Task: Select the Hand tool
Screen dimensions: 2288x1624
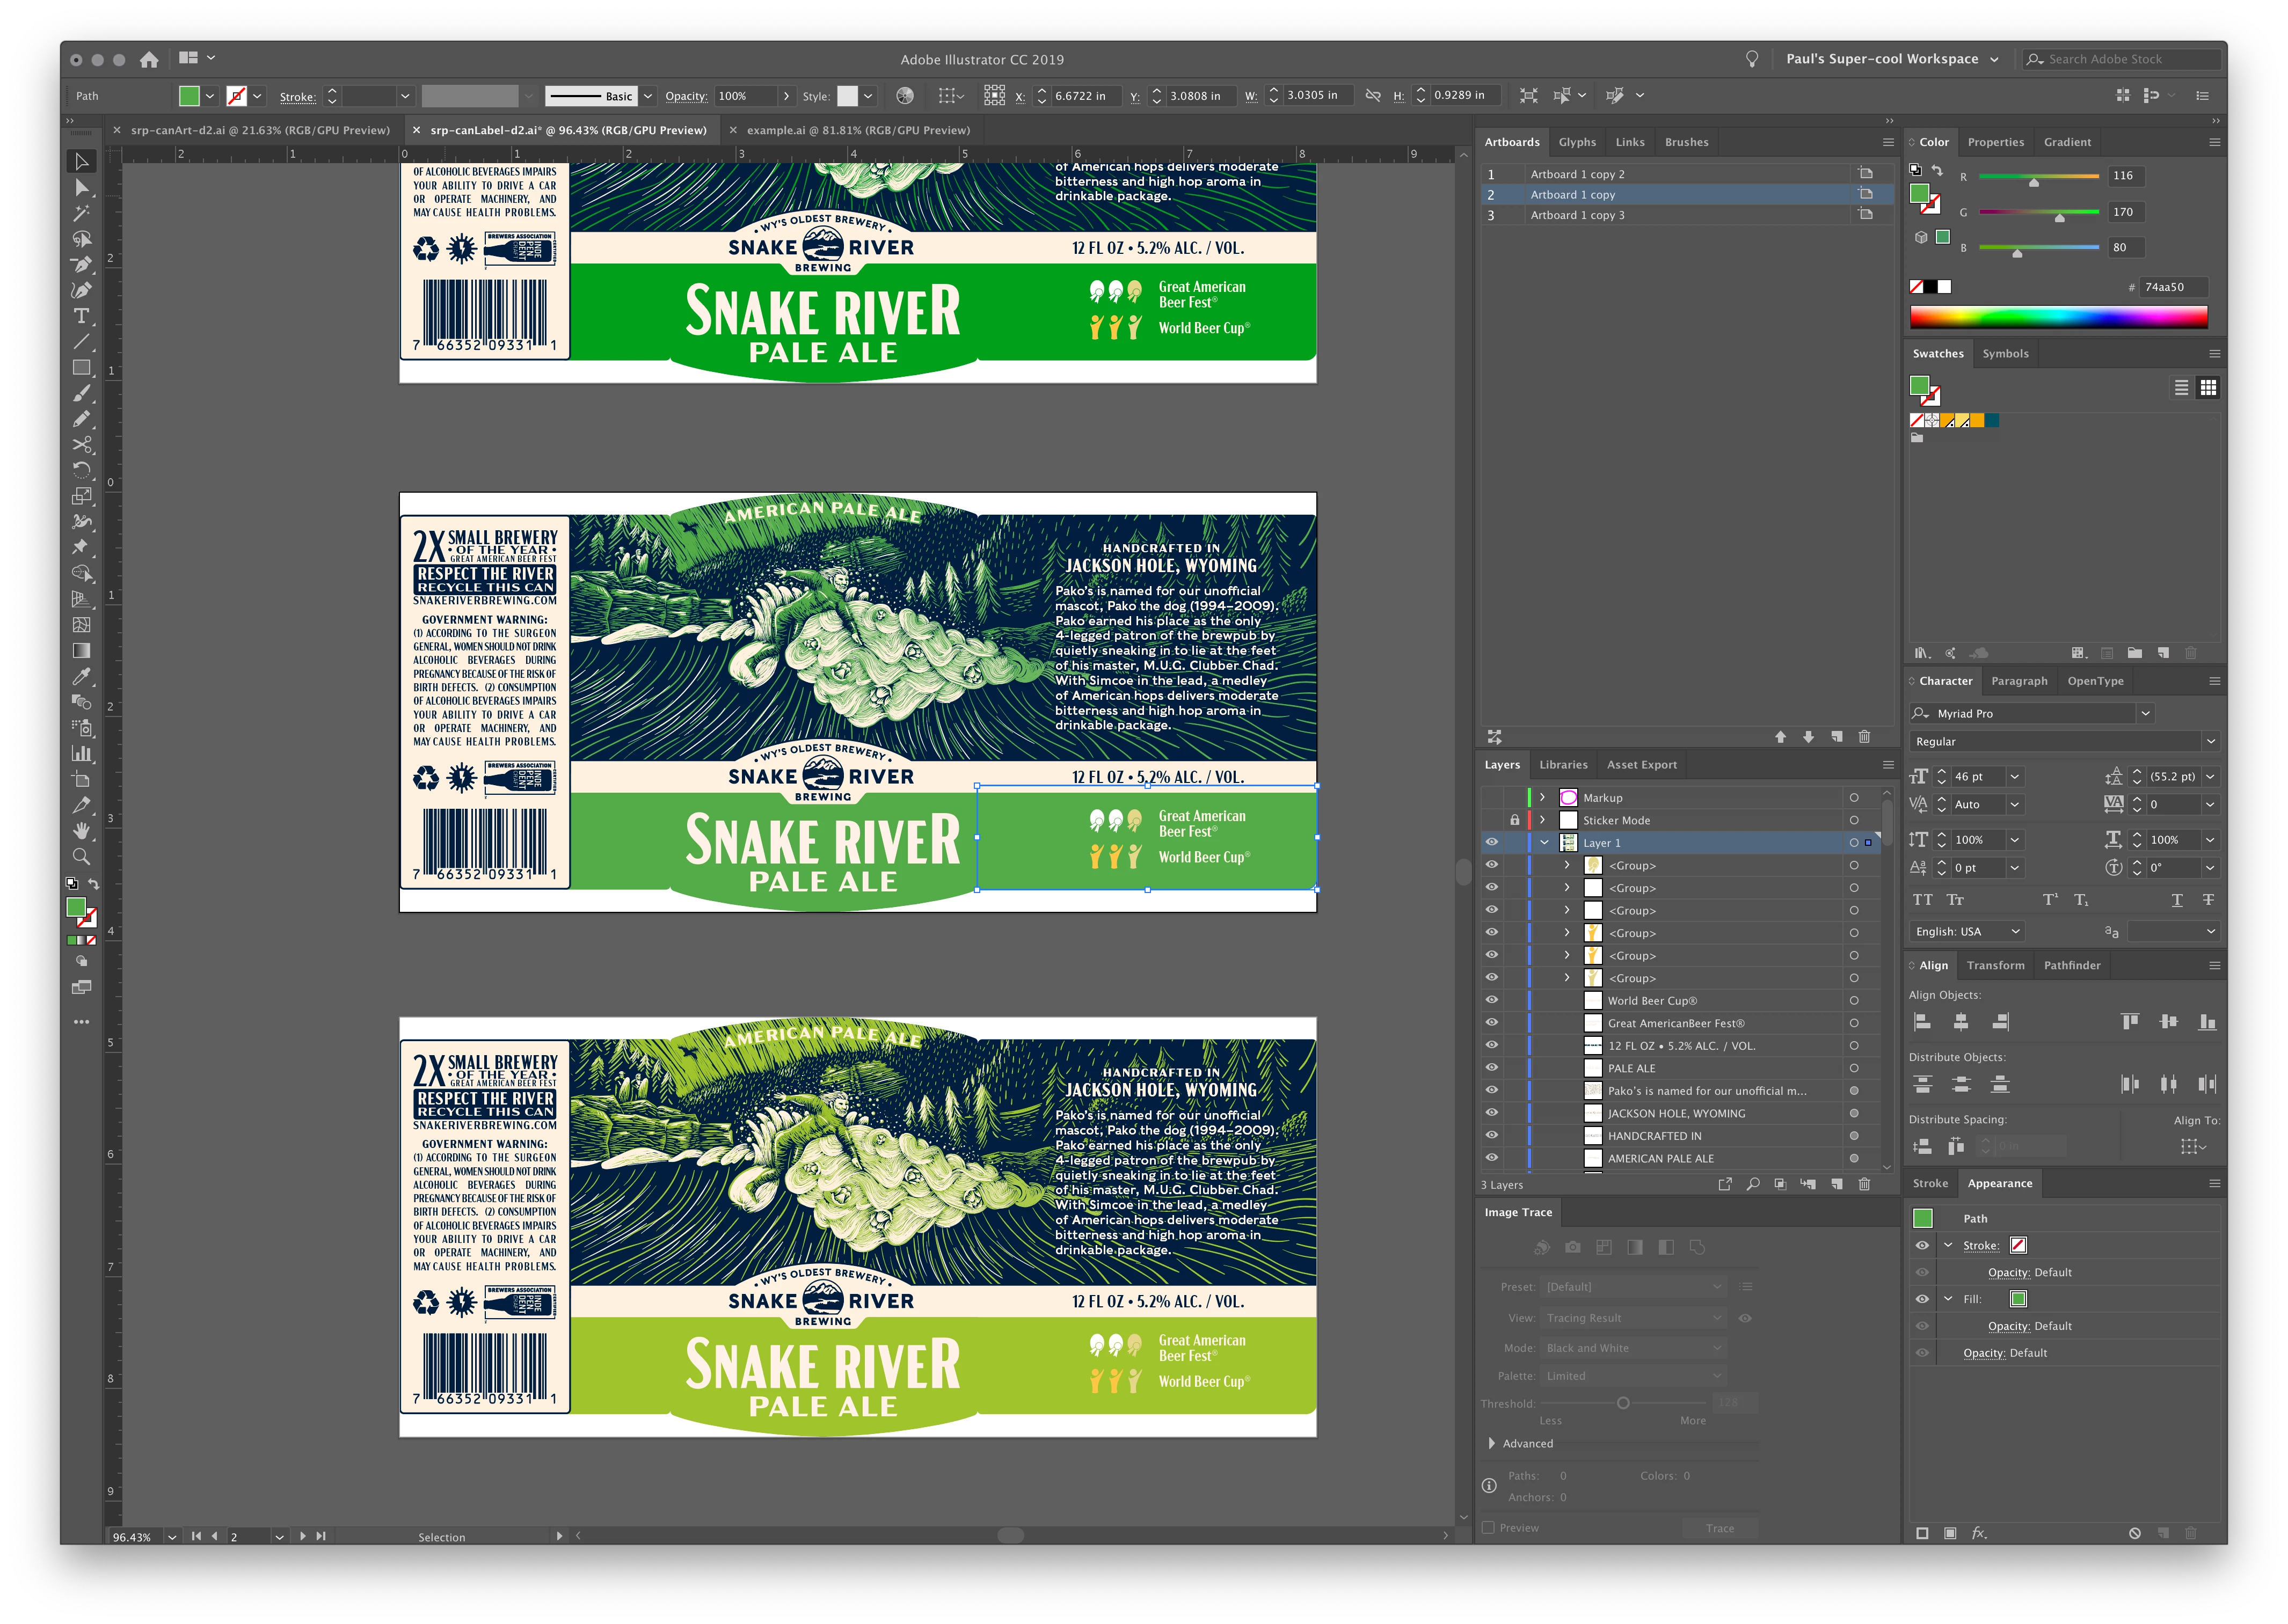Action: [82, 831]
